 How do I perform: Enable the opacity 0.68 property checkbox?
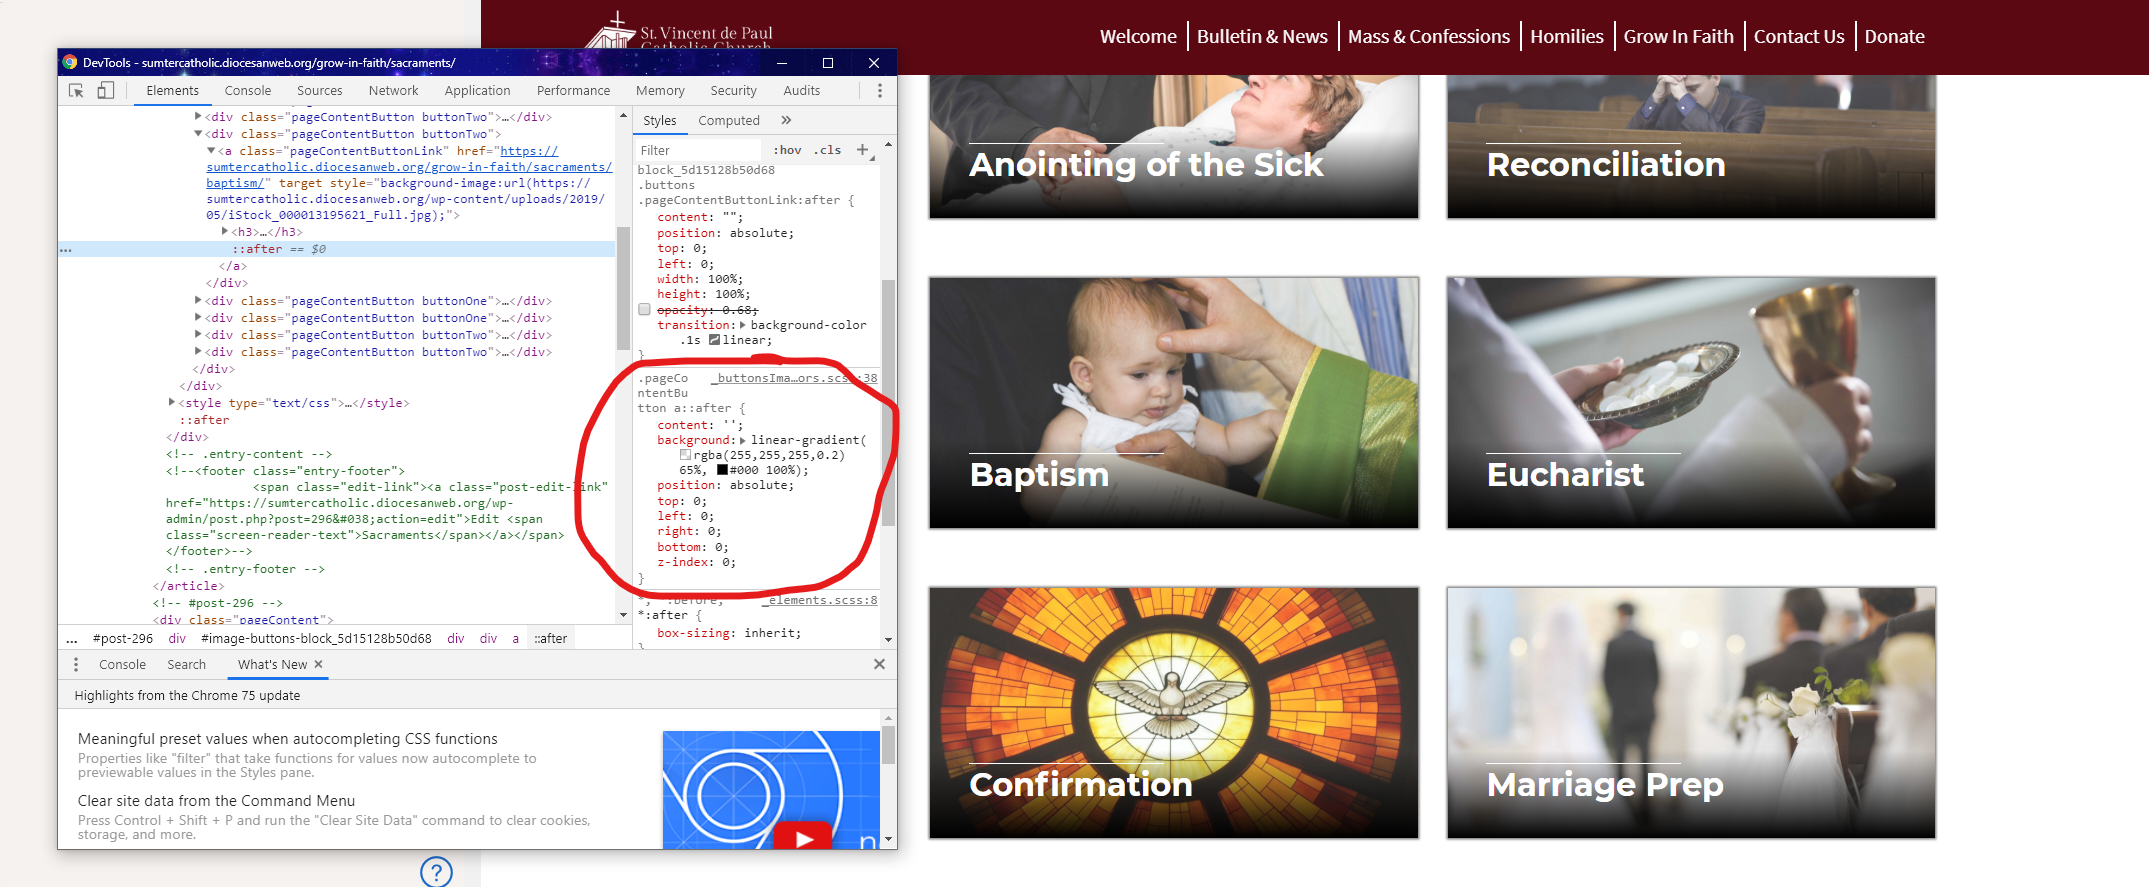pyautogui.click(x=645, y=310)
